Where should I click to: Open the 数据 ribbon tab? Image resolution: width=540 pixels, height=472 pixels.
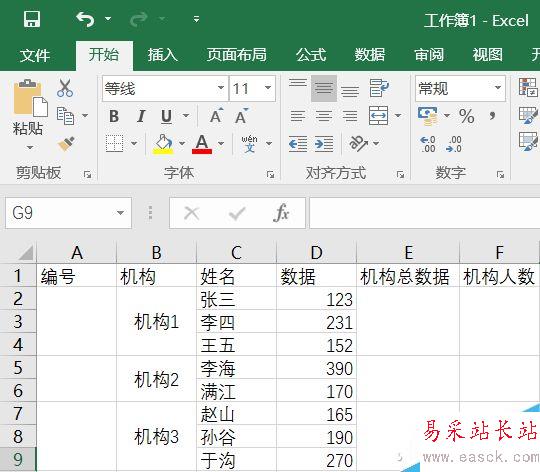coord(370,55)
